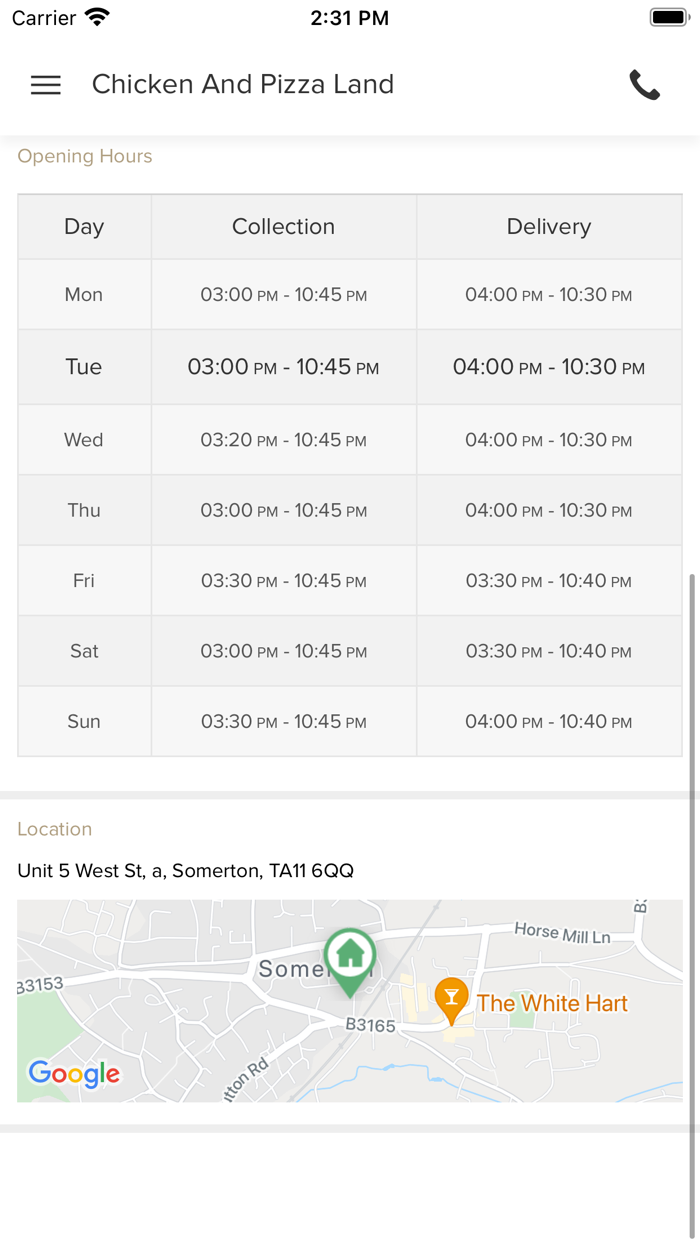Tap the battery status icon
Viewport: 700px width, 1244px height.
(x=667, y=17)
